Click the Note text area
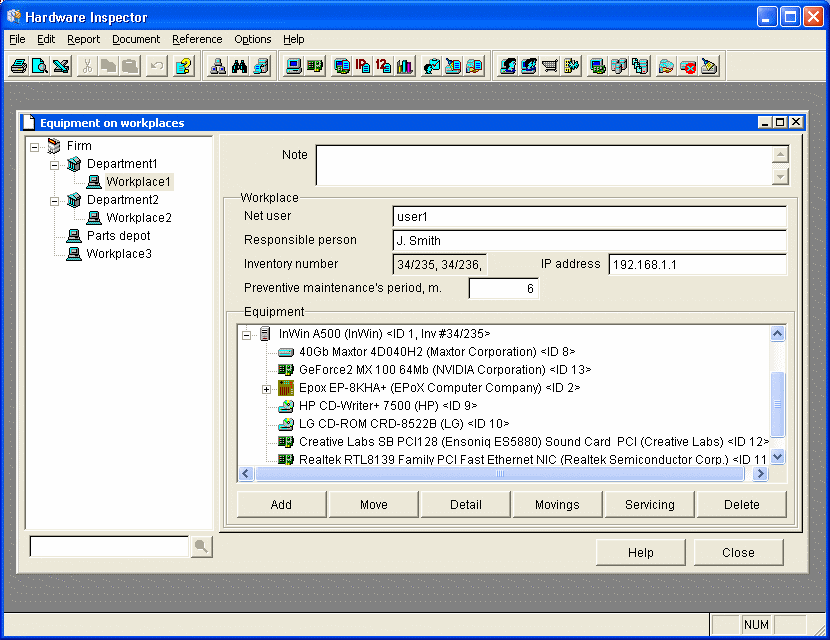Screen dimensions: 830x640 click(x=545, y=165)
